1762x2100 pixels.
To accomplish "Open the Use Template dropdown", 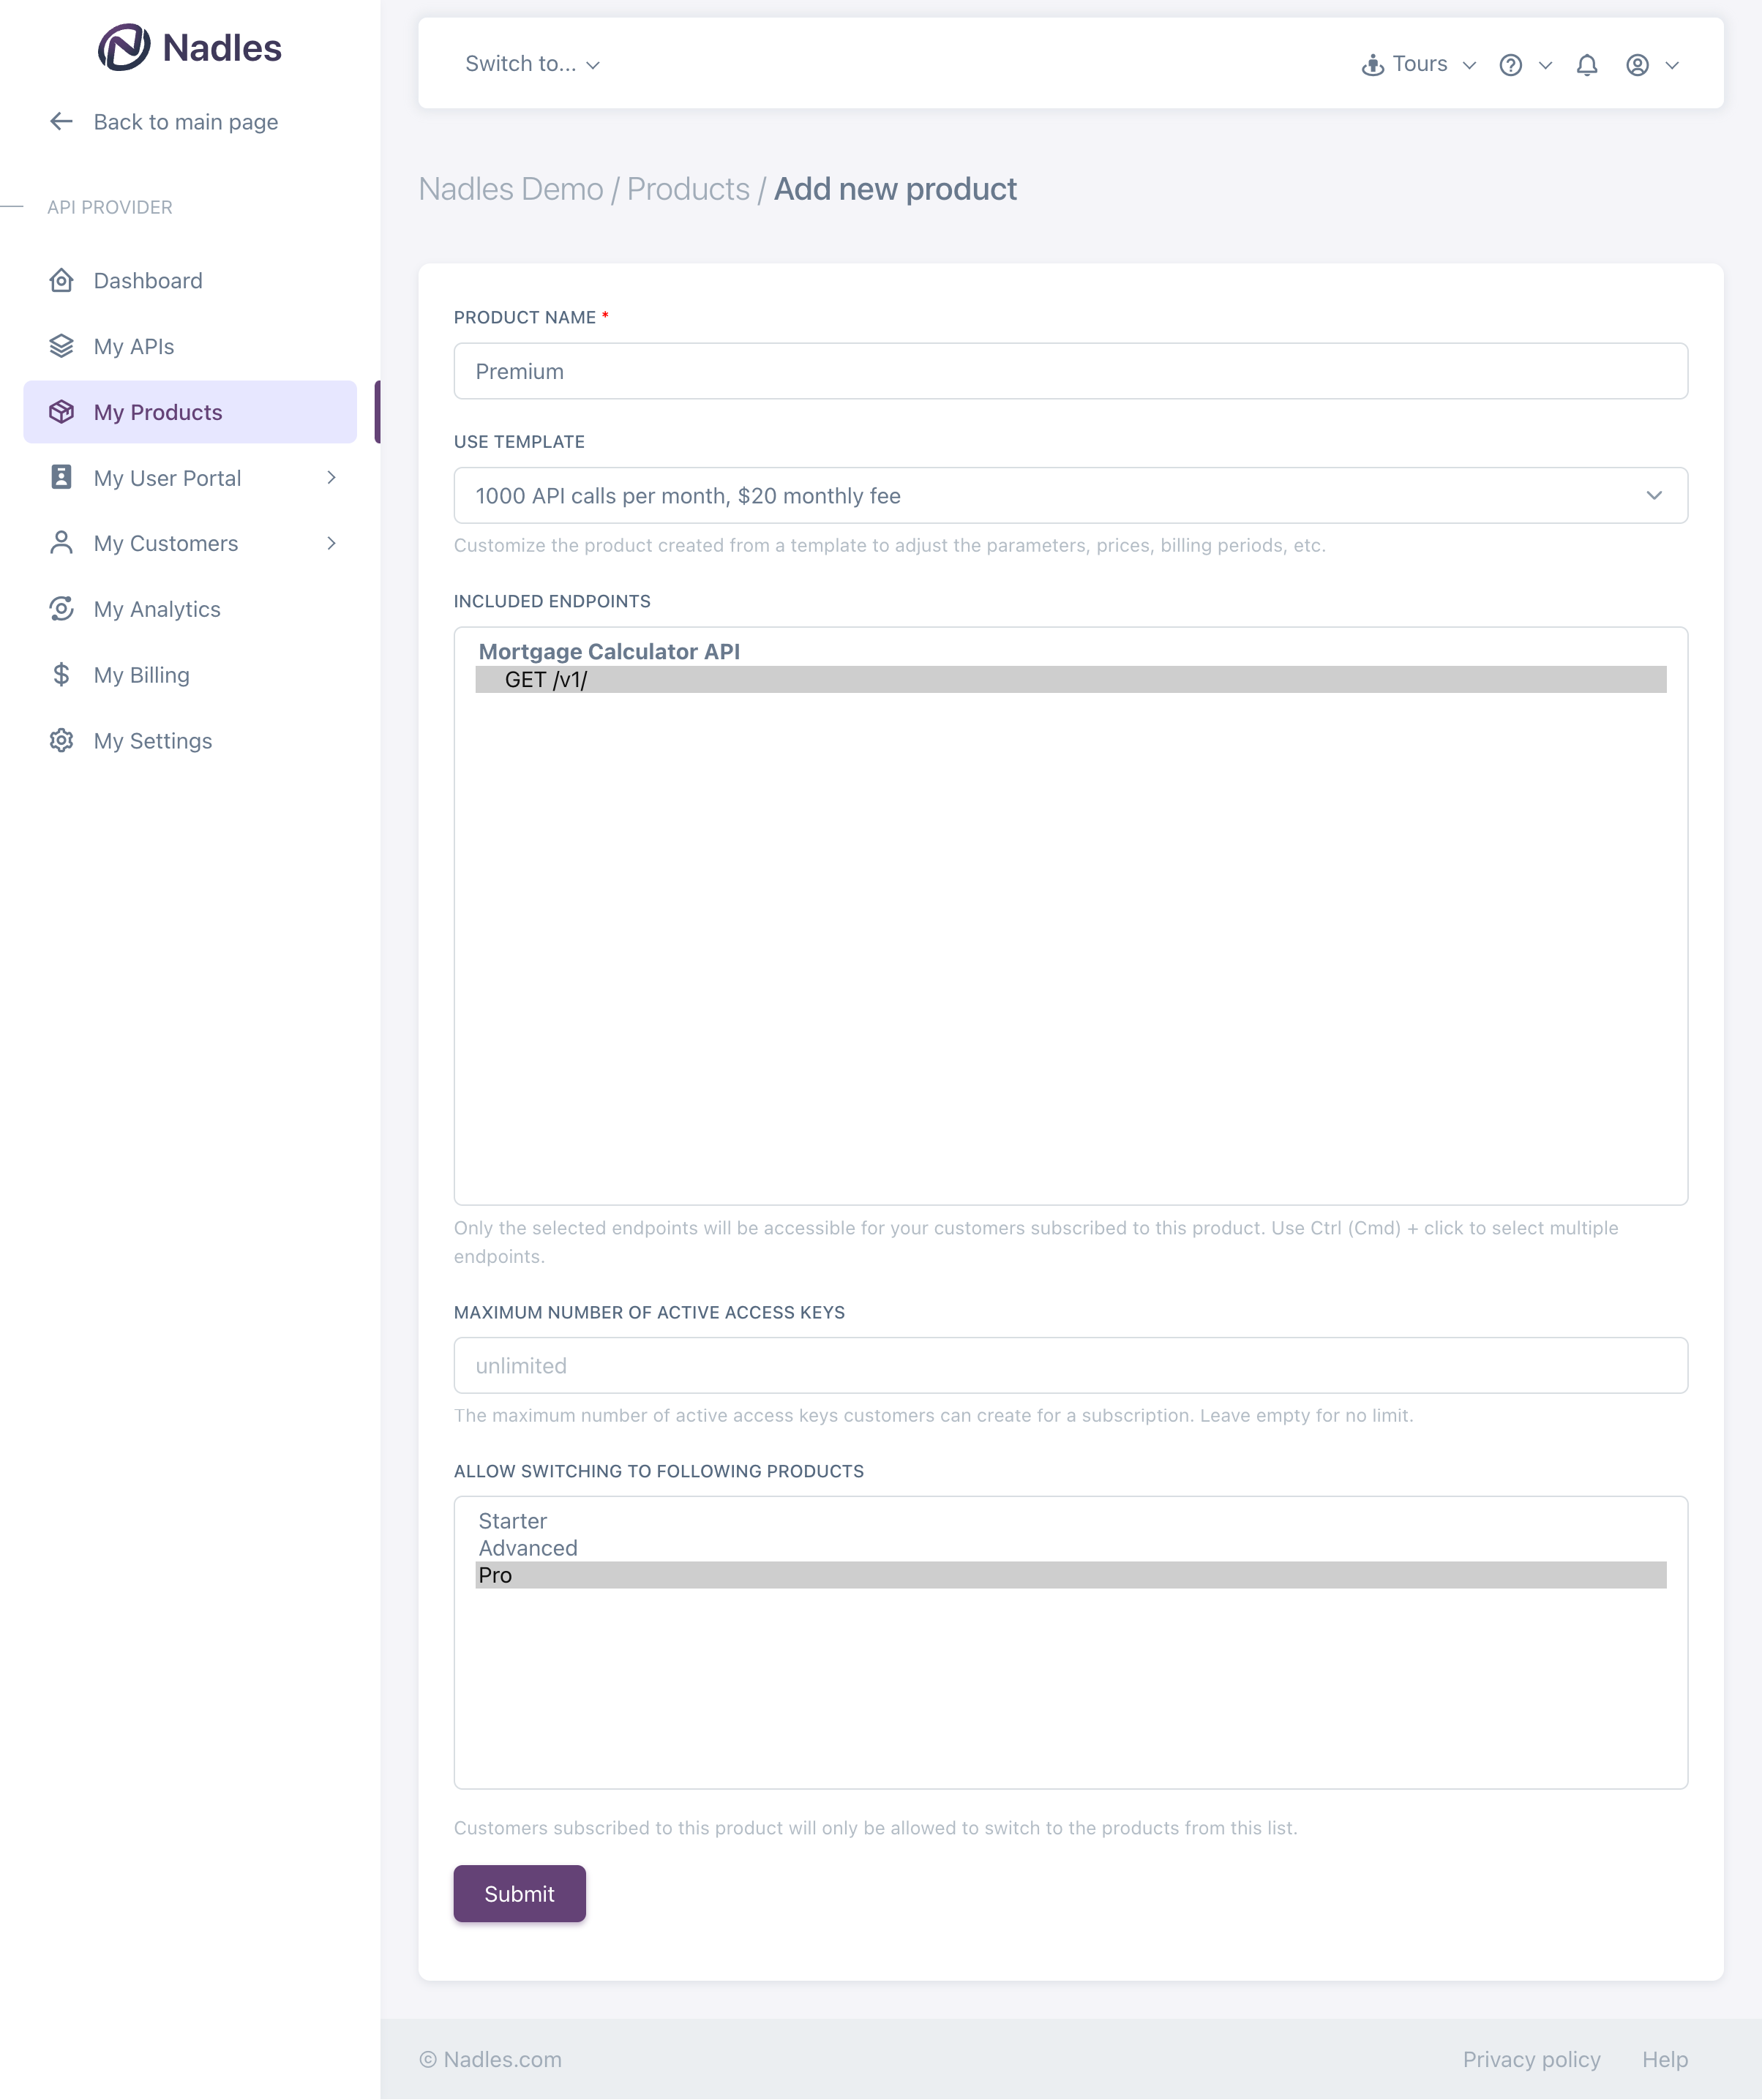I will click(1070, 496).
